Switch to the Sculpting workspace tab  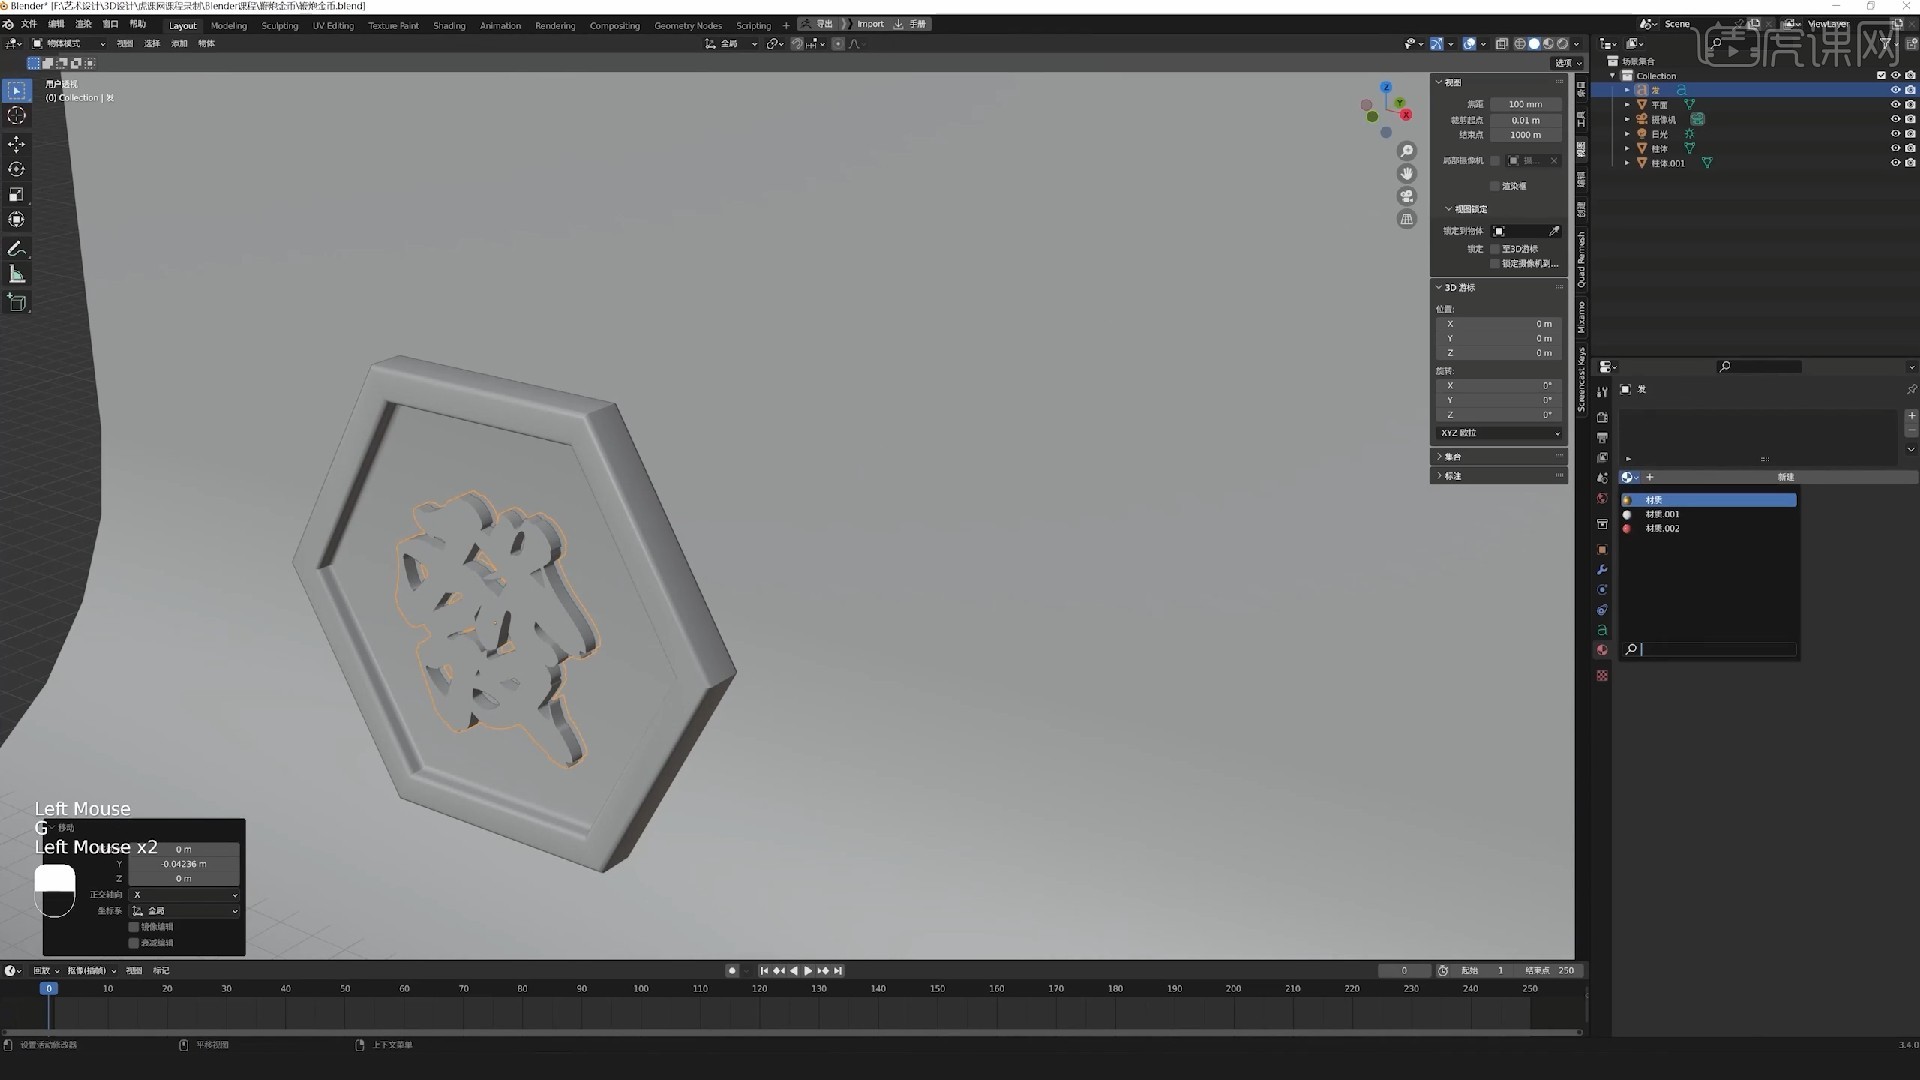(x=280, y=25)
